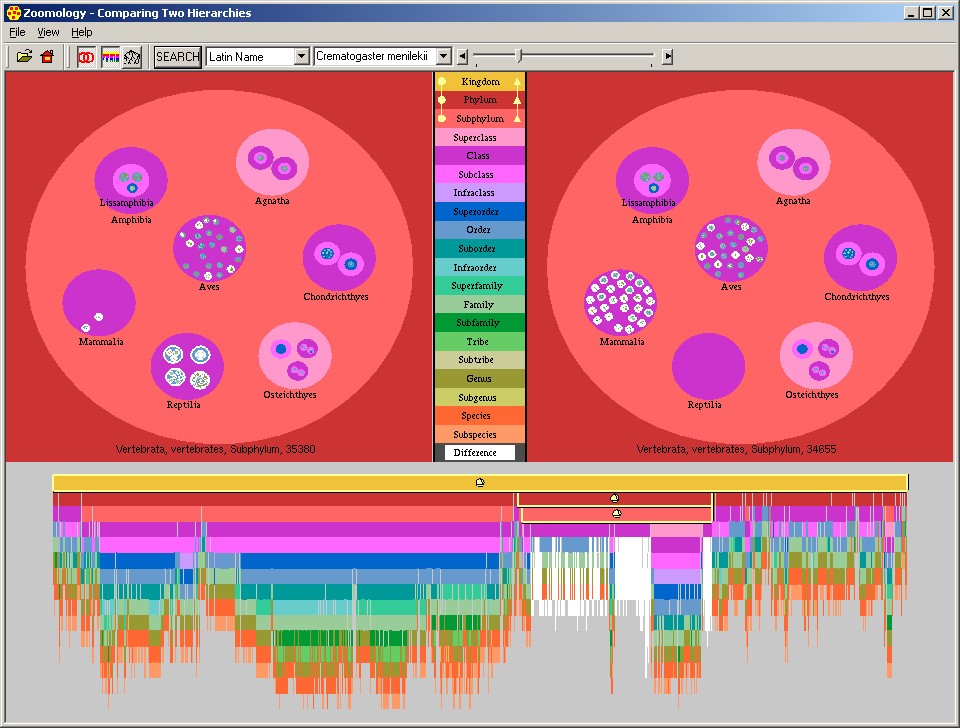Image resolution: width=960 pixels, height=728 pixels.
Task: Choose the Order legend row
Action: click(x=480, y=230)
